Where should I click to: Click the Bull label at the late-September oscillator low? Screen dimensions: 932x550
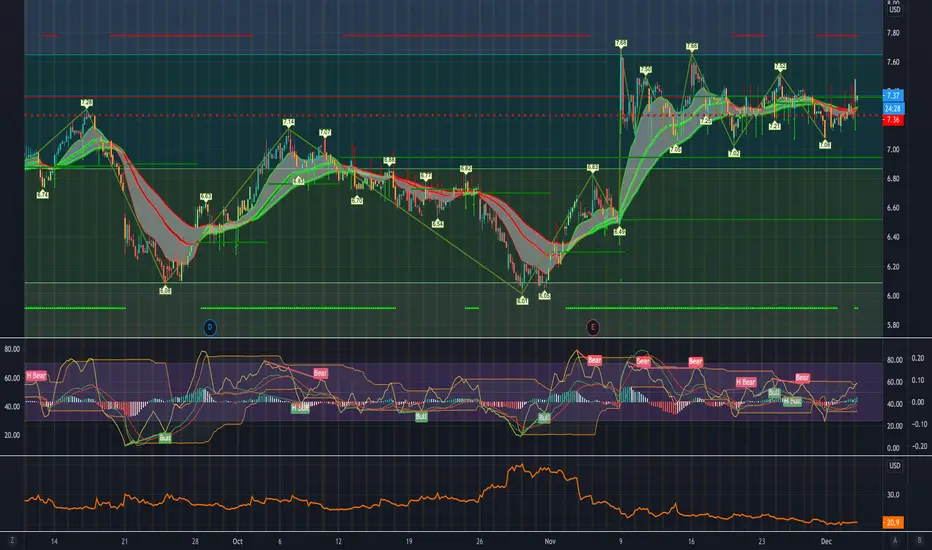click(x=165, y=438)
